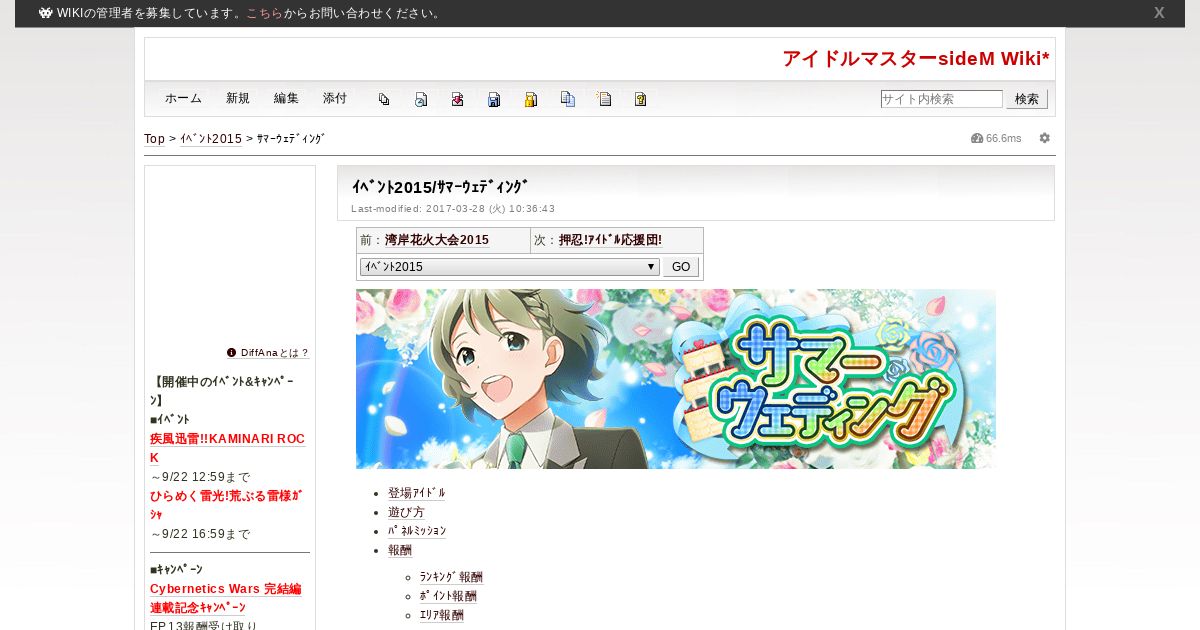1200x630 pixels.
Task: Click the 検索 search button
Action: coord(1027,99)
